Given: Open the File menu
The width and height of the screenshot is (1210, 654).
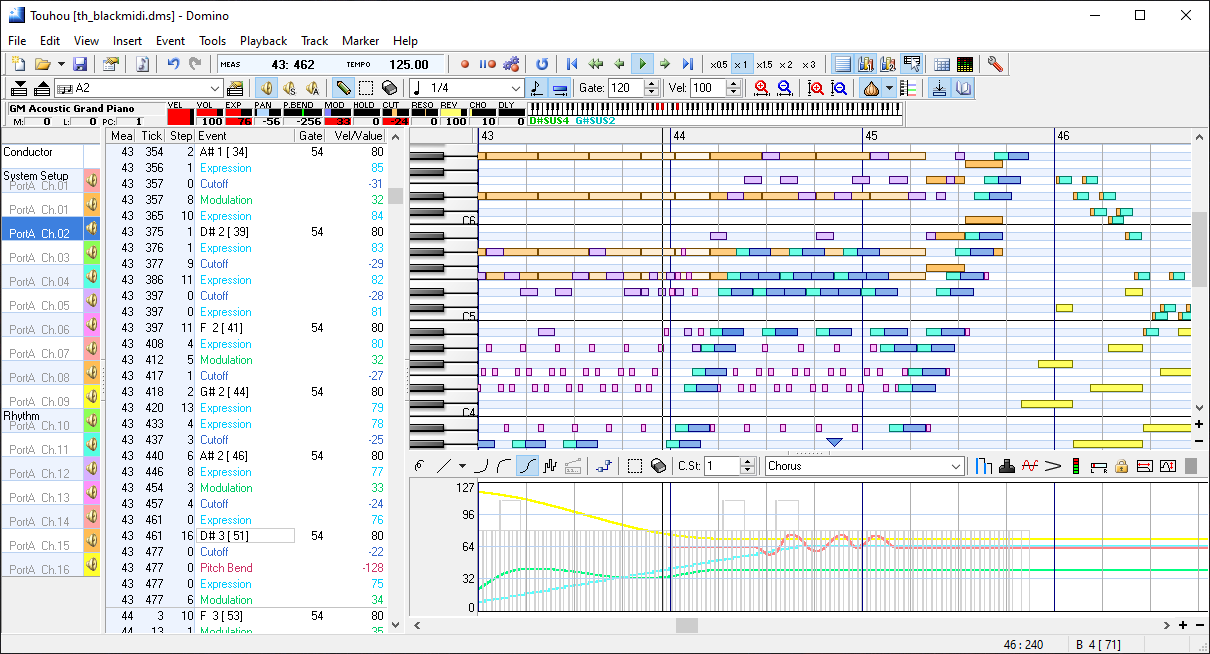Looking at the screenshot, I should pos(17,41).
